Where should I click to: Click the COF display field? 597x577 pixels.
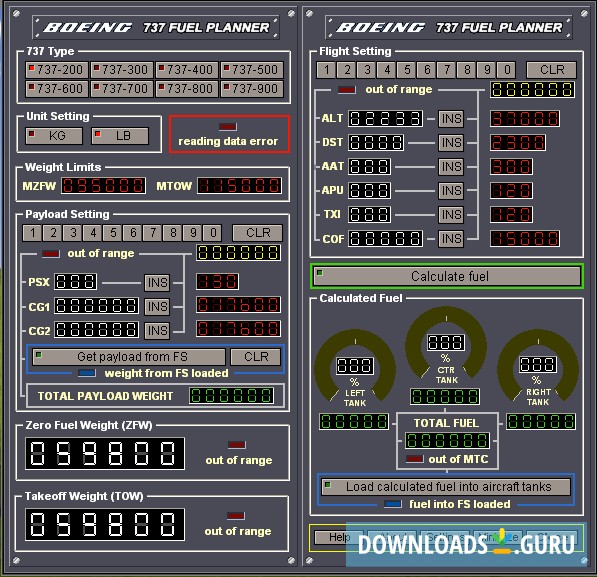point(385,238)
